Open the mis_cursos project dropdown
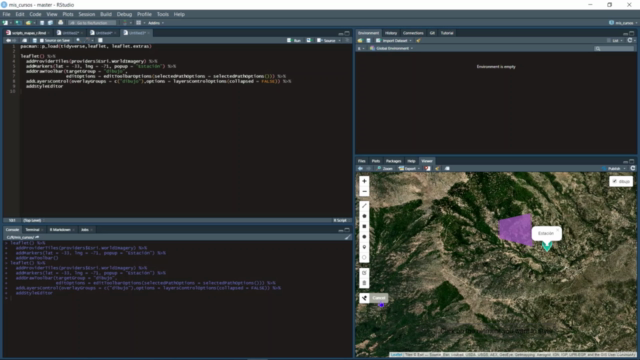 [x=624, y=23]
